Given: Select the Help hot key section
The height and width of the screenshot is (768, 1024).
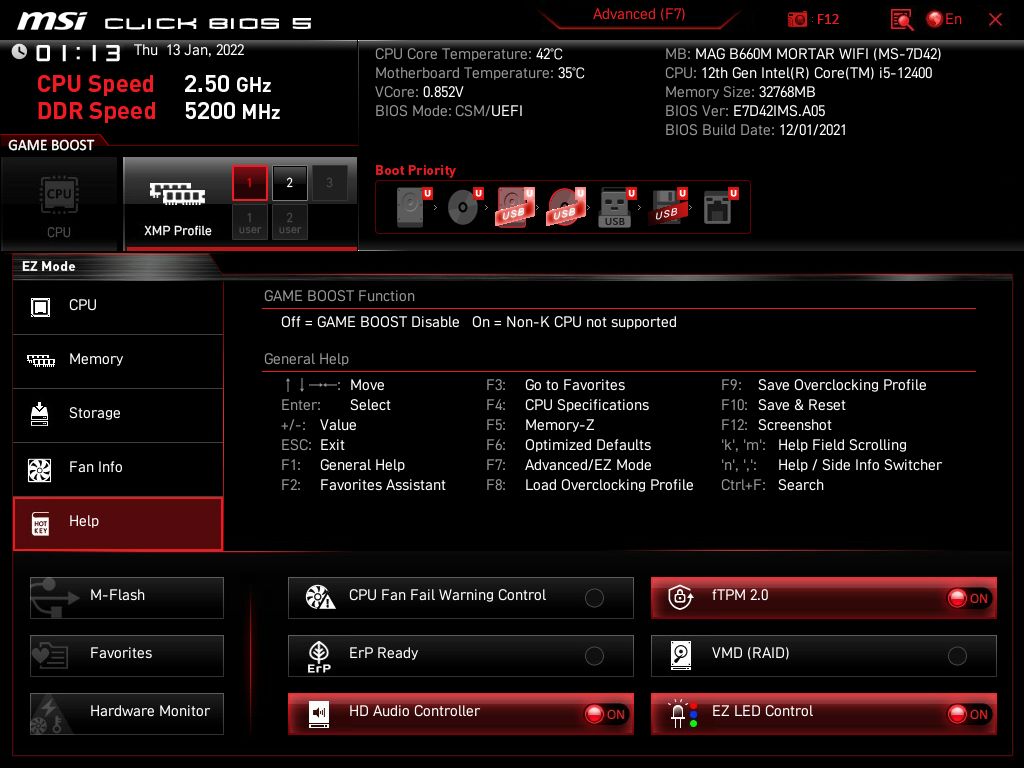Looking at the screenshot, I should point(118,523).
